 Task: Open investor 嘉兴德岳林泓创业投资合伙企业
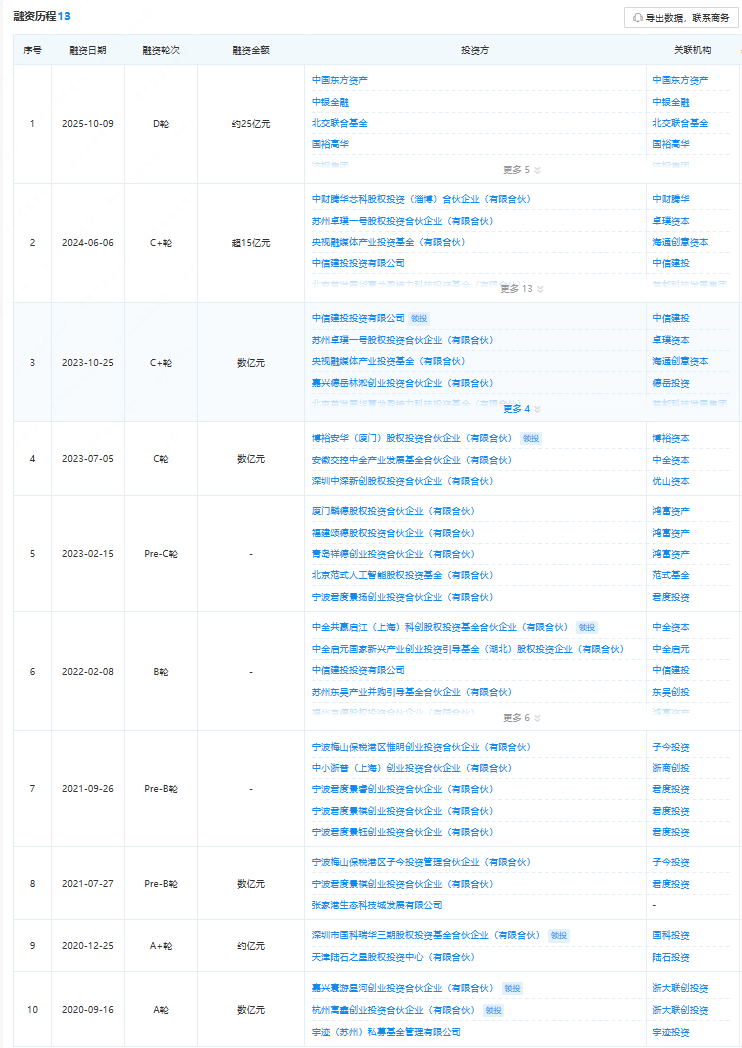(402, 383)
